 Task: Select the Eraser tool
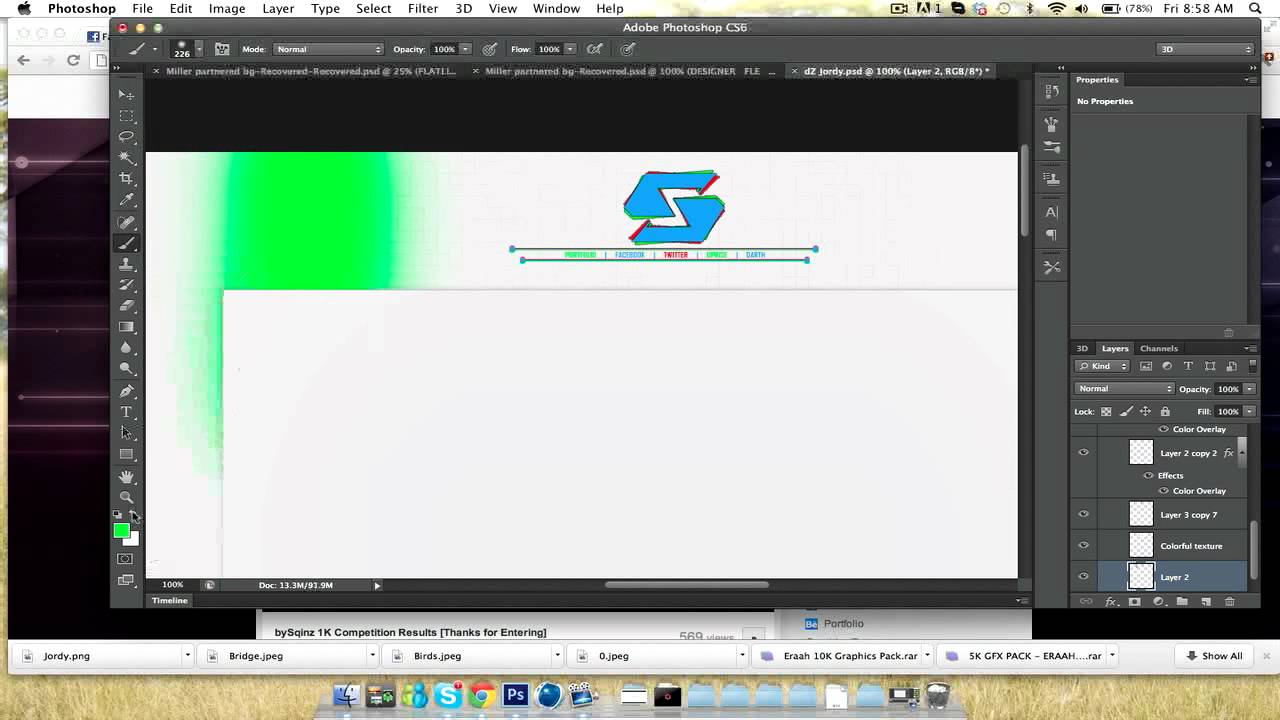tap(126, 306)
